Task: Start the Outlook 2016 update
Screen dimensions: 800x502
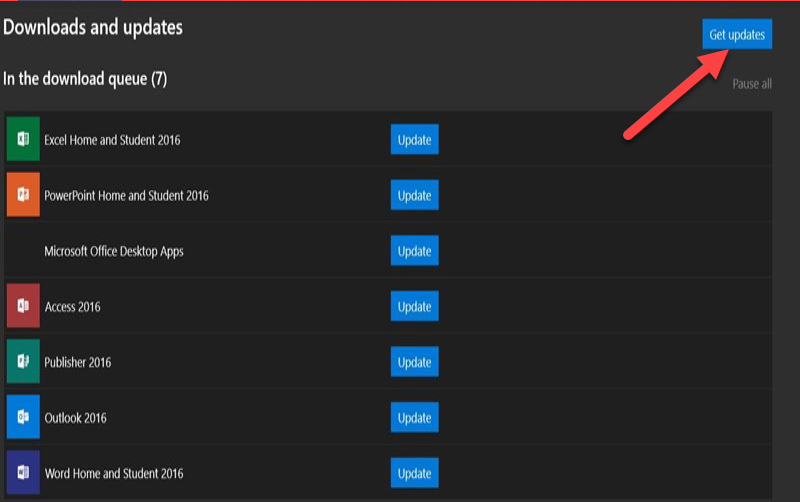Action: [414, 417]
